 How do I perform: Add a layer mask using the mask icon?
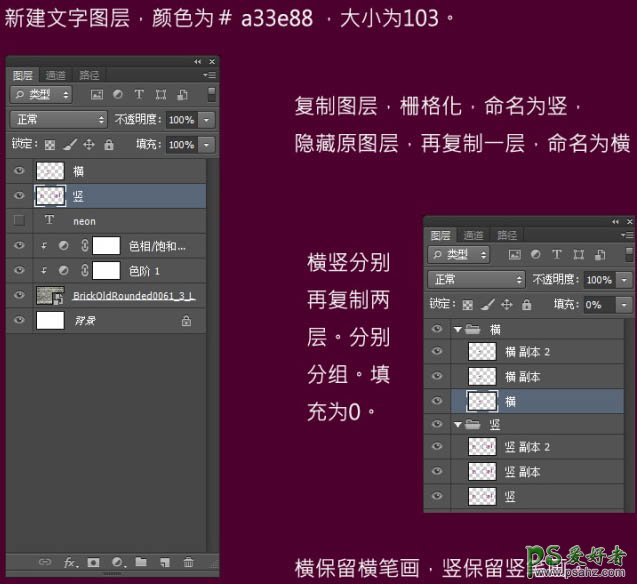(x=93, y=562)
